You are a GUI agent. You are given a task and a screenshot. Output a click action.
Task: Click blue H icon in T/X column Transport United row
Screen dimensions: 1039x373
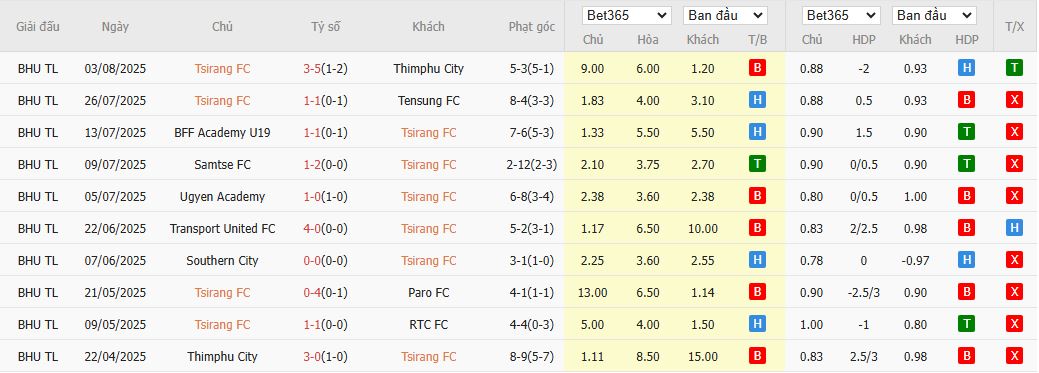click(1014, 228)
